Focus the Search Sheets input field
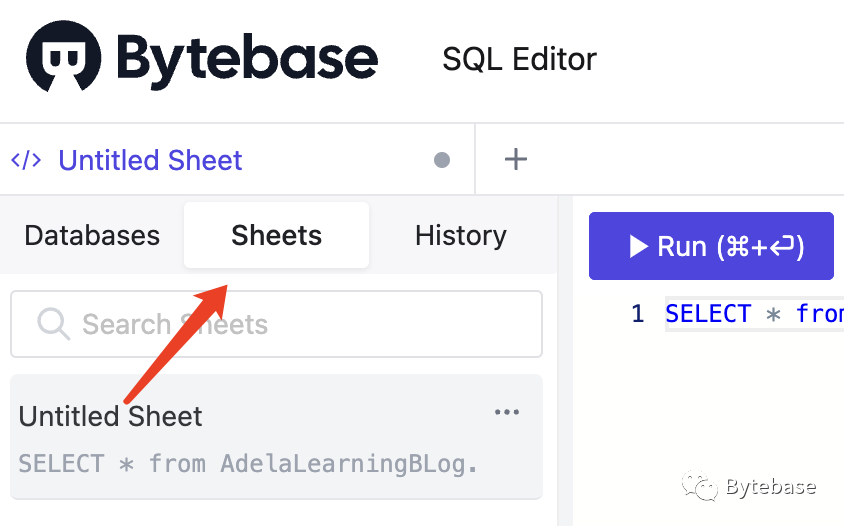The image size is (844, 526). tap(290, 324)
